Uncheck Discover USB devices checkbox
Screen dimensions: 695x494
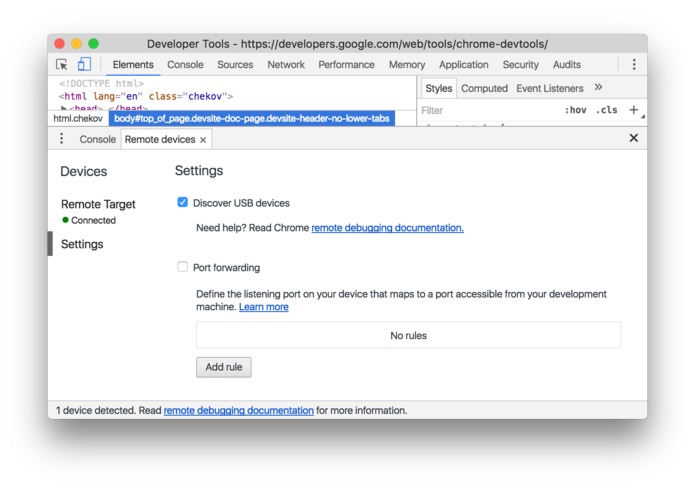click(x=182, y=202)
